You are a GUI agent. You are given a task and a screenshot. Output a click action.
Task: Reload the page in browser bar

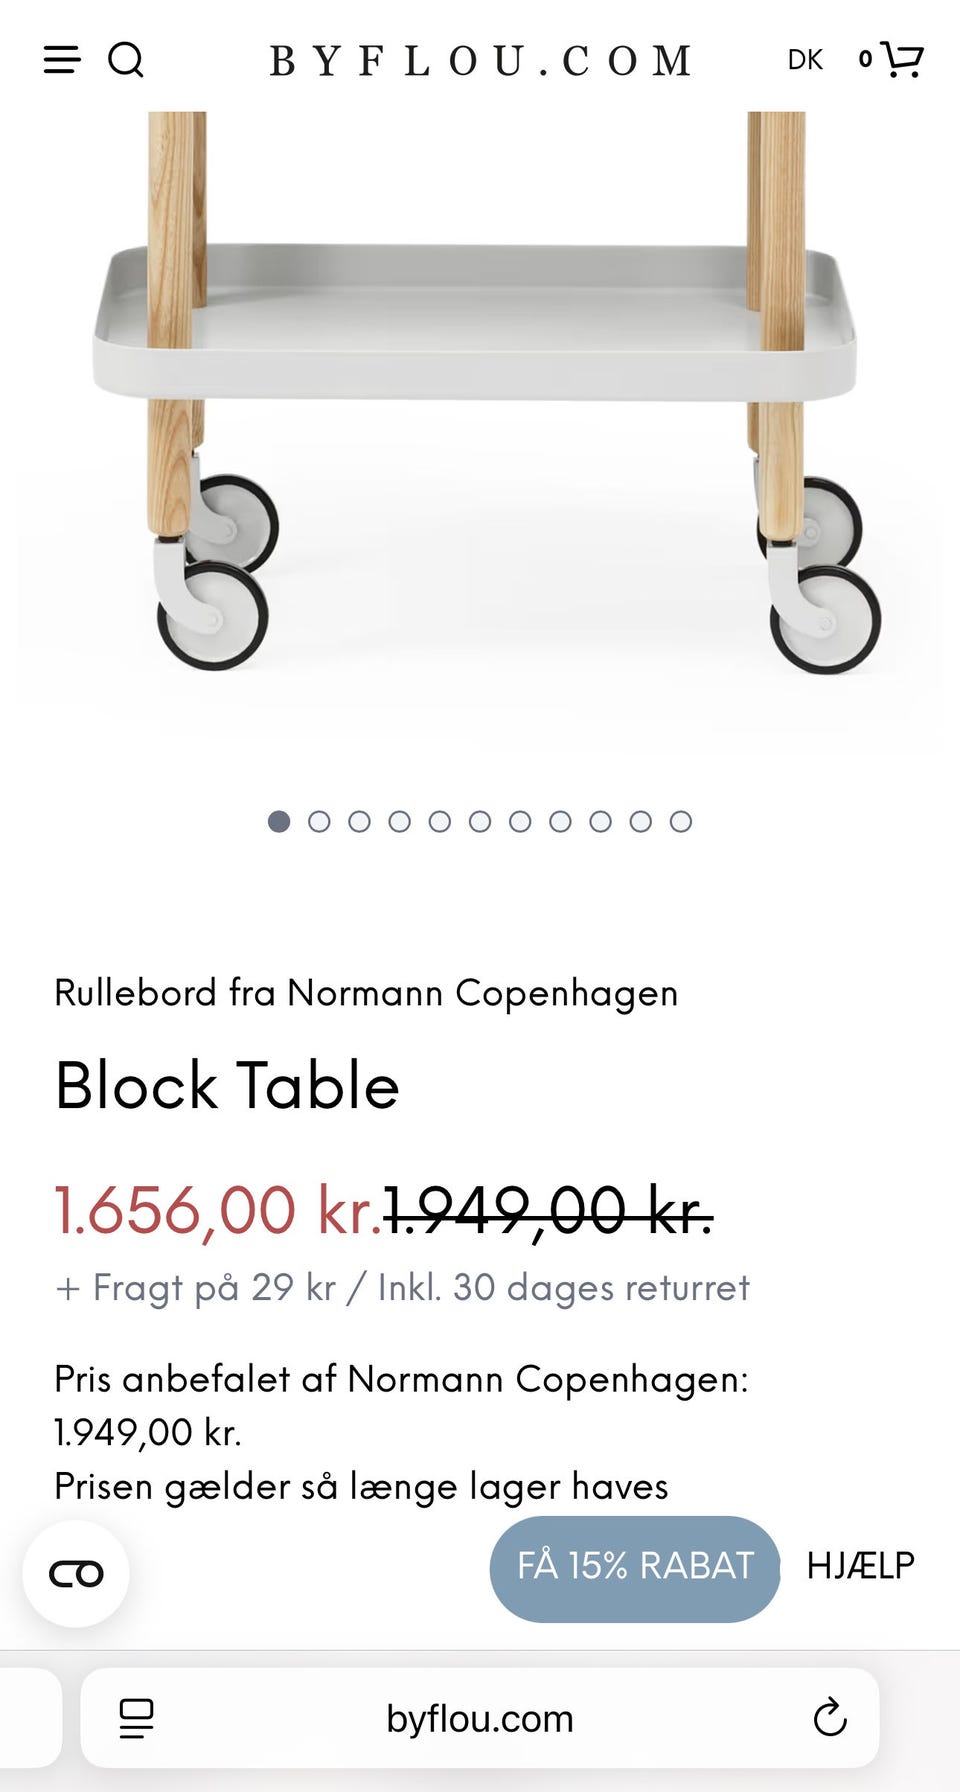[x=830, y=1718]
